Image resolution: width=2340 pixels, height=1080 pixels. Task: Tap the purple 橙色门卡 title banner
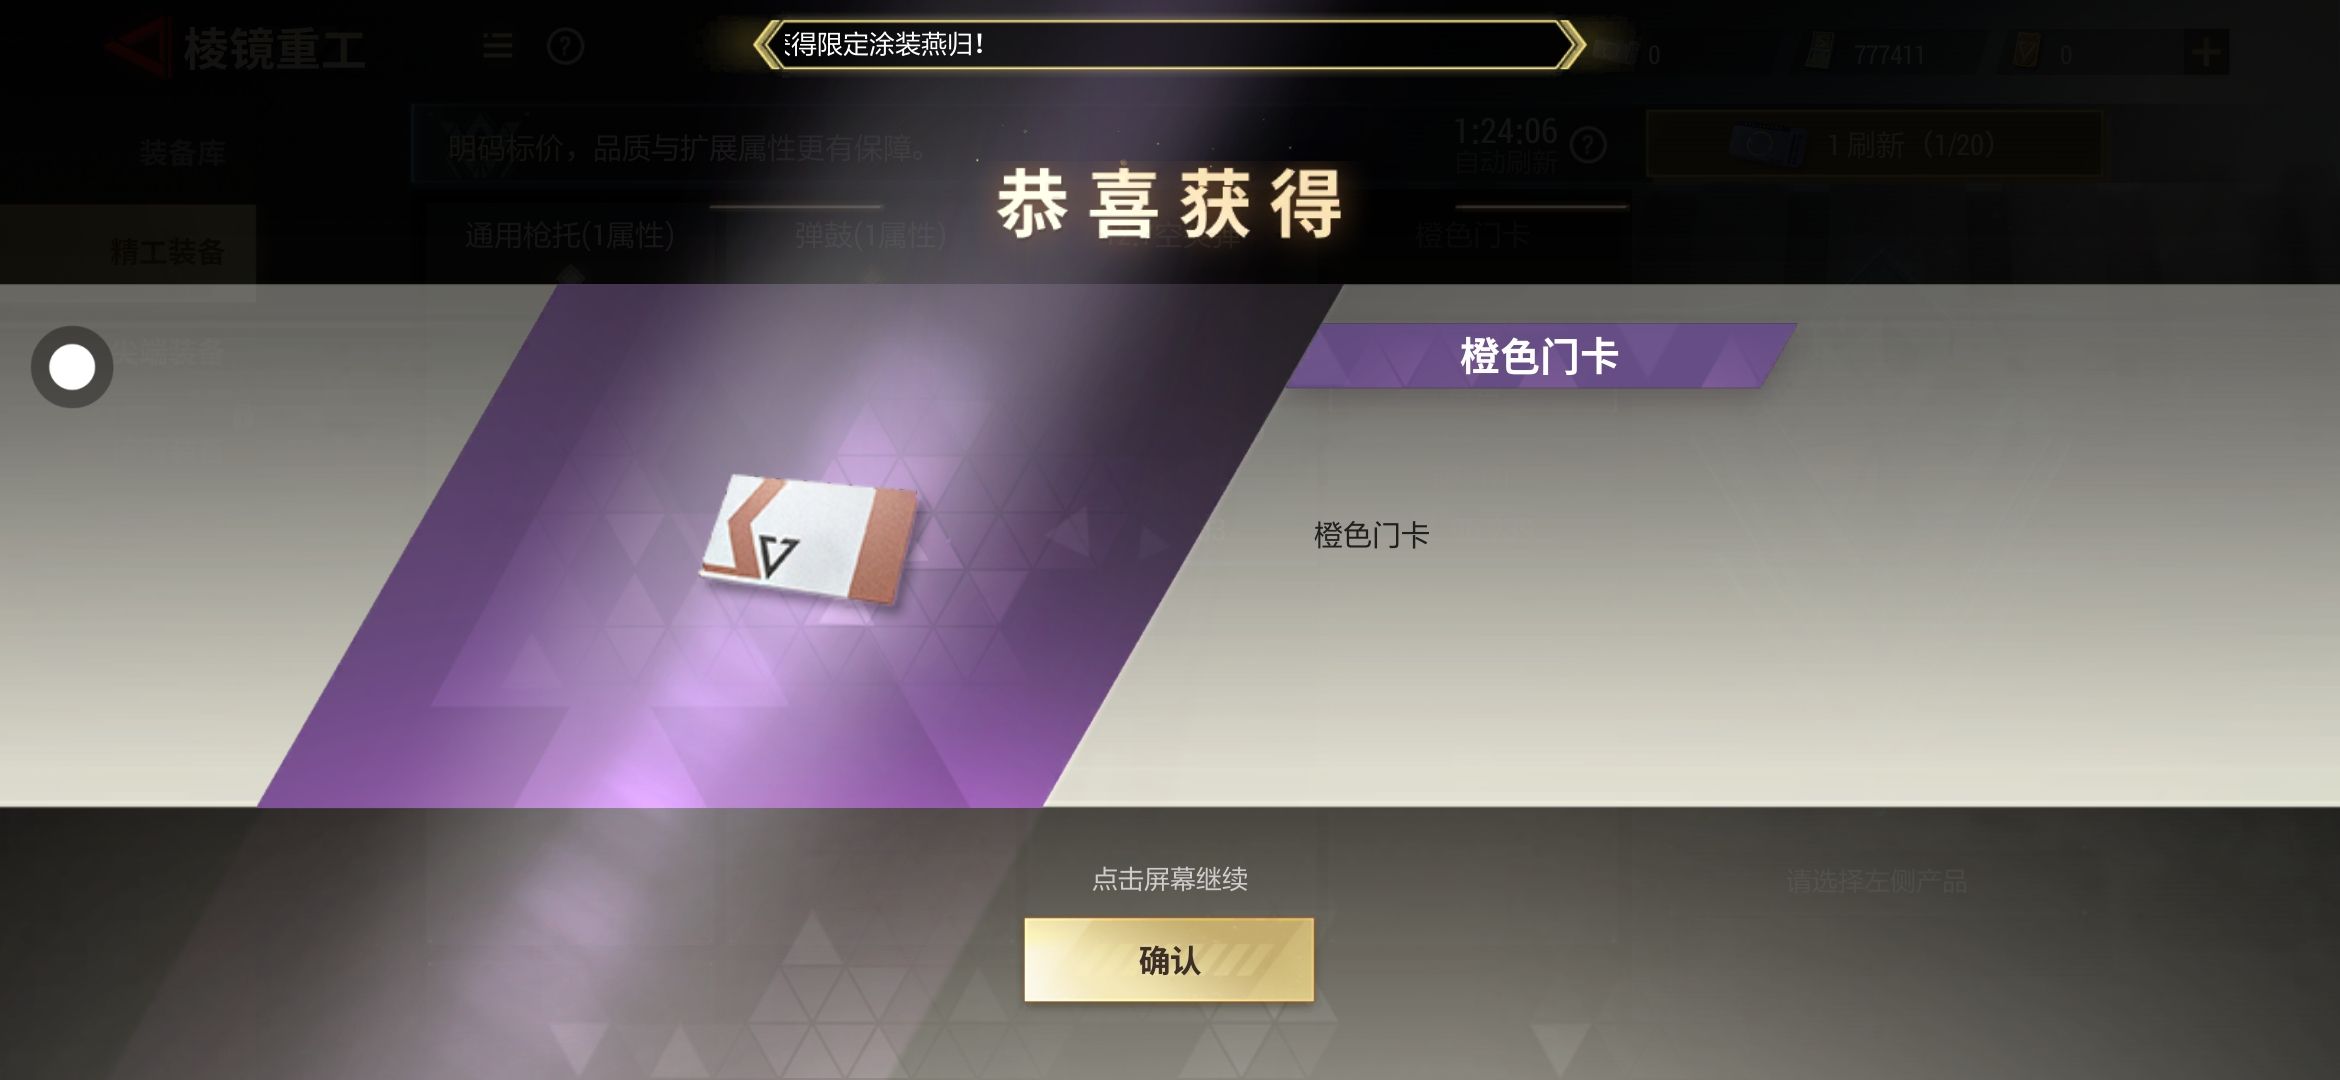pyautogui.click(x=1540, y=356)
